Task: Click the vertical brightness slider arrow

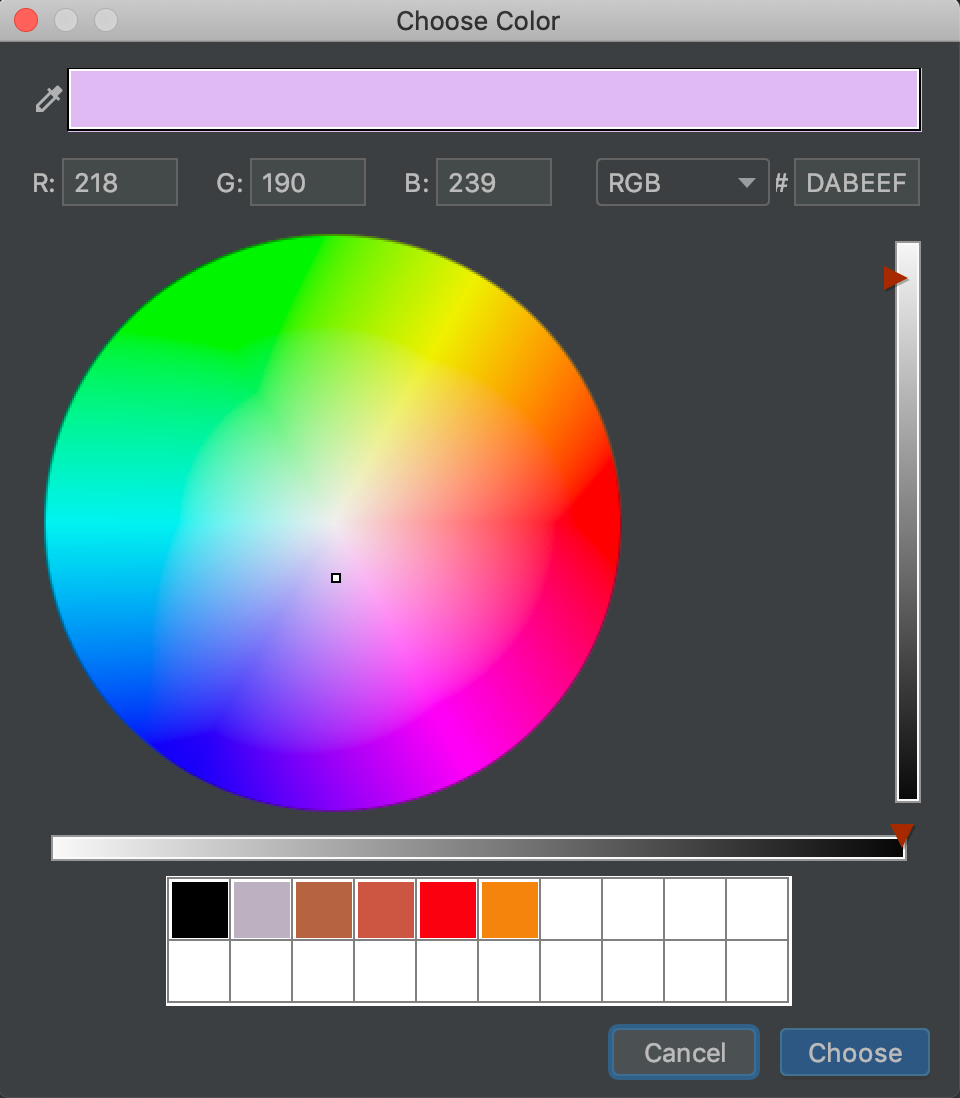Action: (x=897, y=280)
